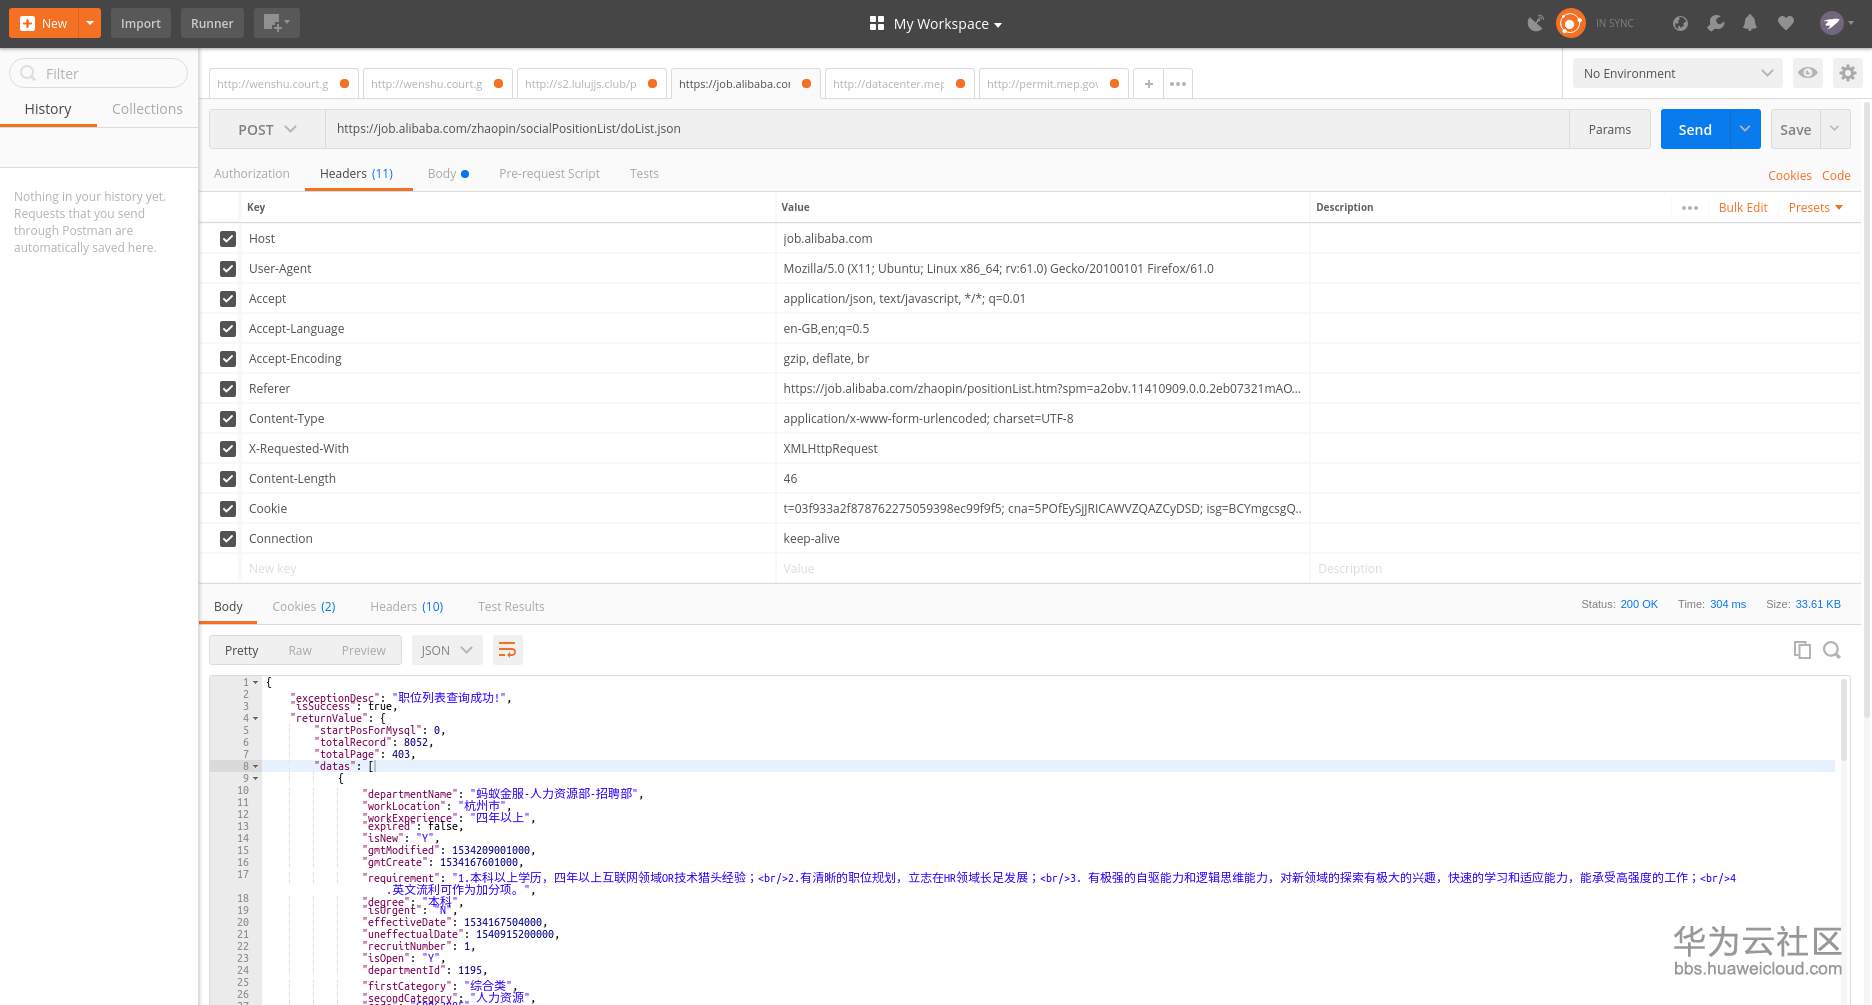Image resolution: width=1872 pixels, height=1005 pixels.
Task: Click the workspace grid icon
Action: point(877,23)
